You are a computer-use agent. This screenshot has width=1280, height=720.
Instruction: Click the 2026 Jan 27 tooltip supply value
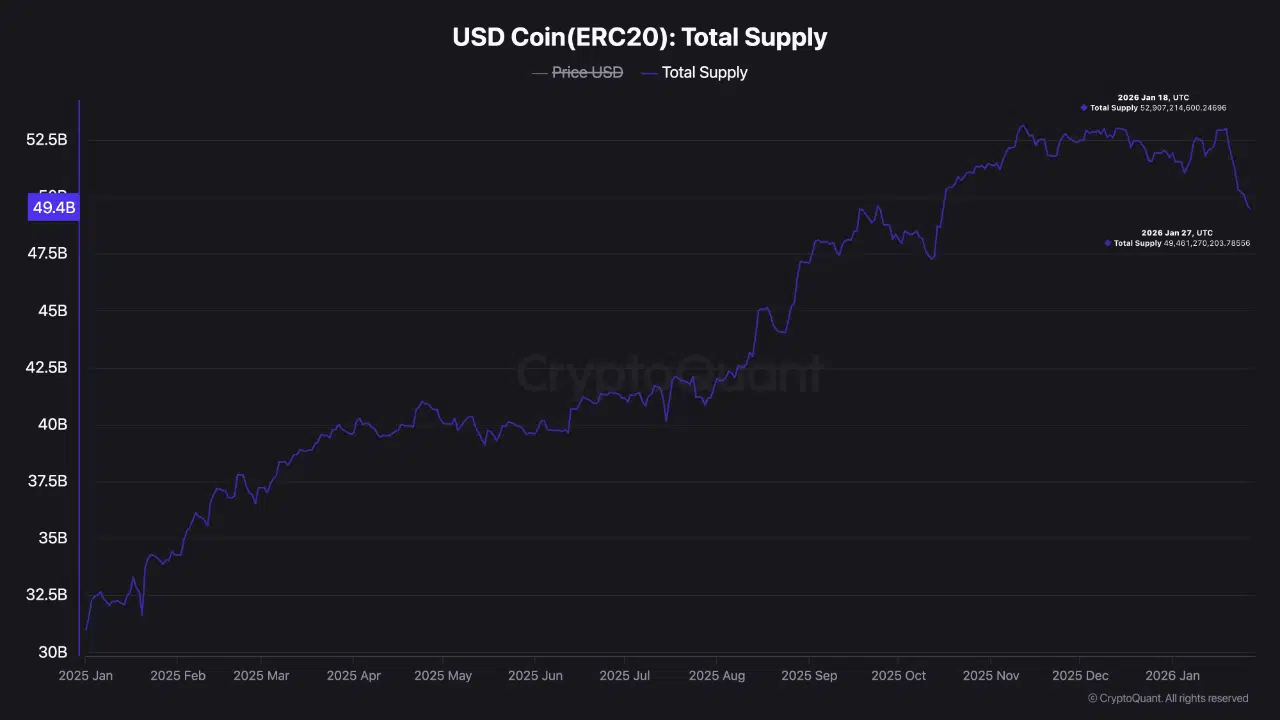point(1207,243)
